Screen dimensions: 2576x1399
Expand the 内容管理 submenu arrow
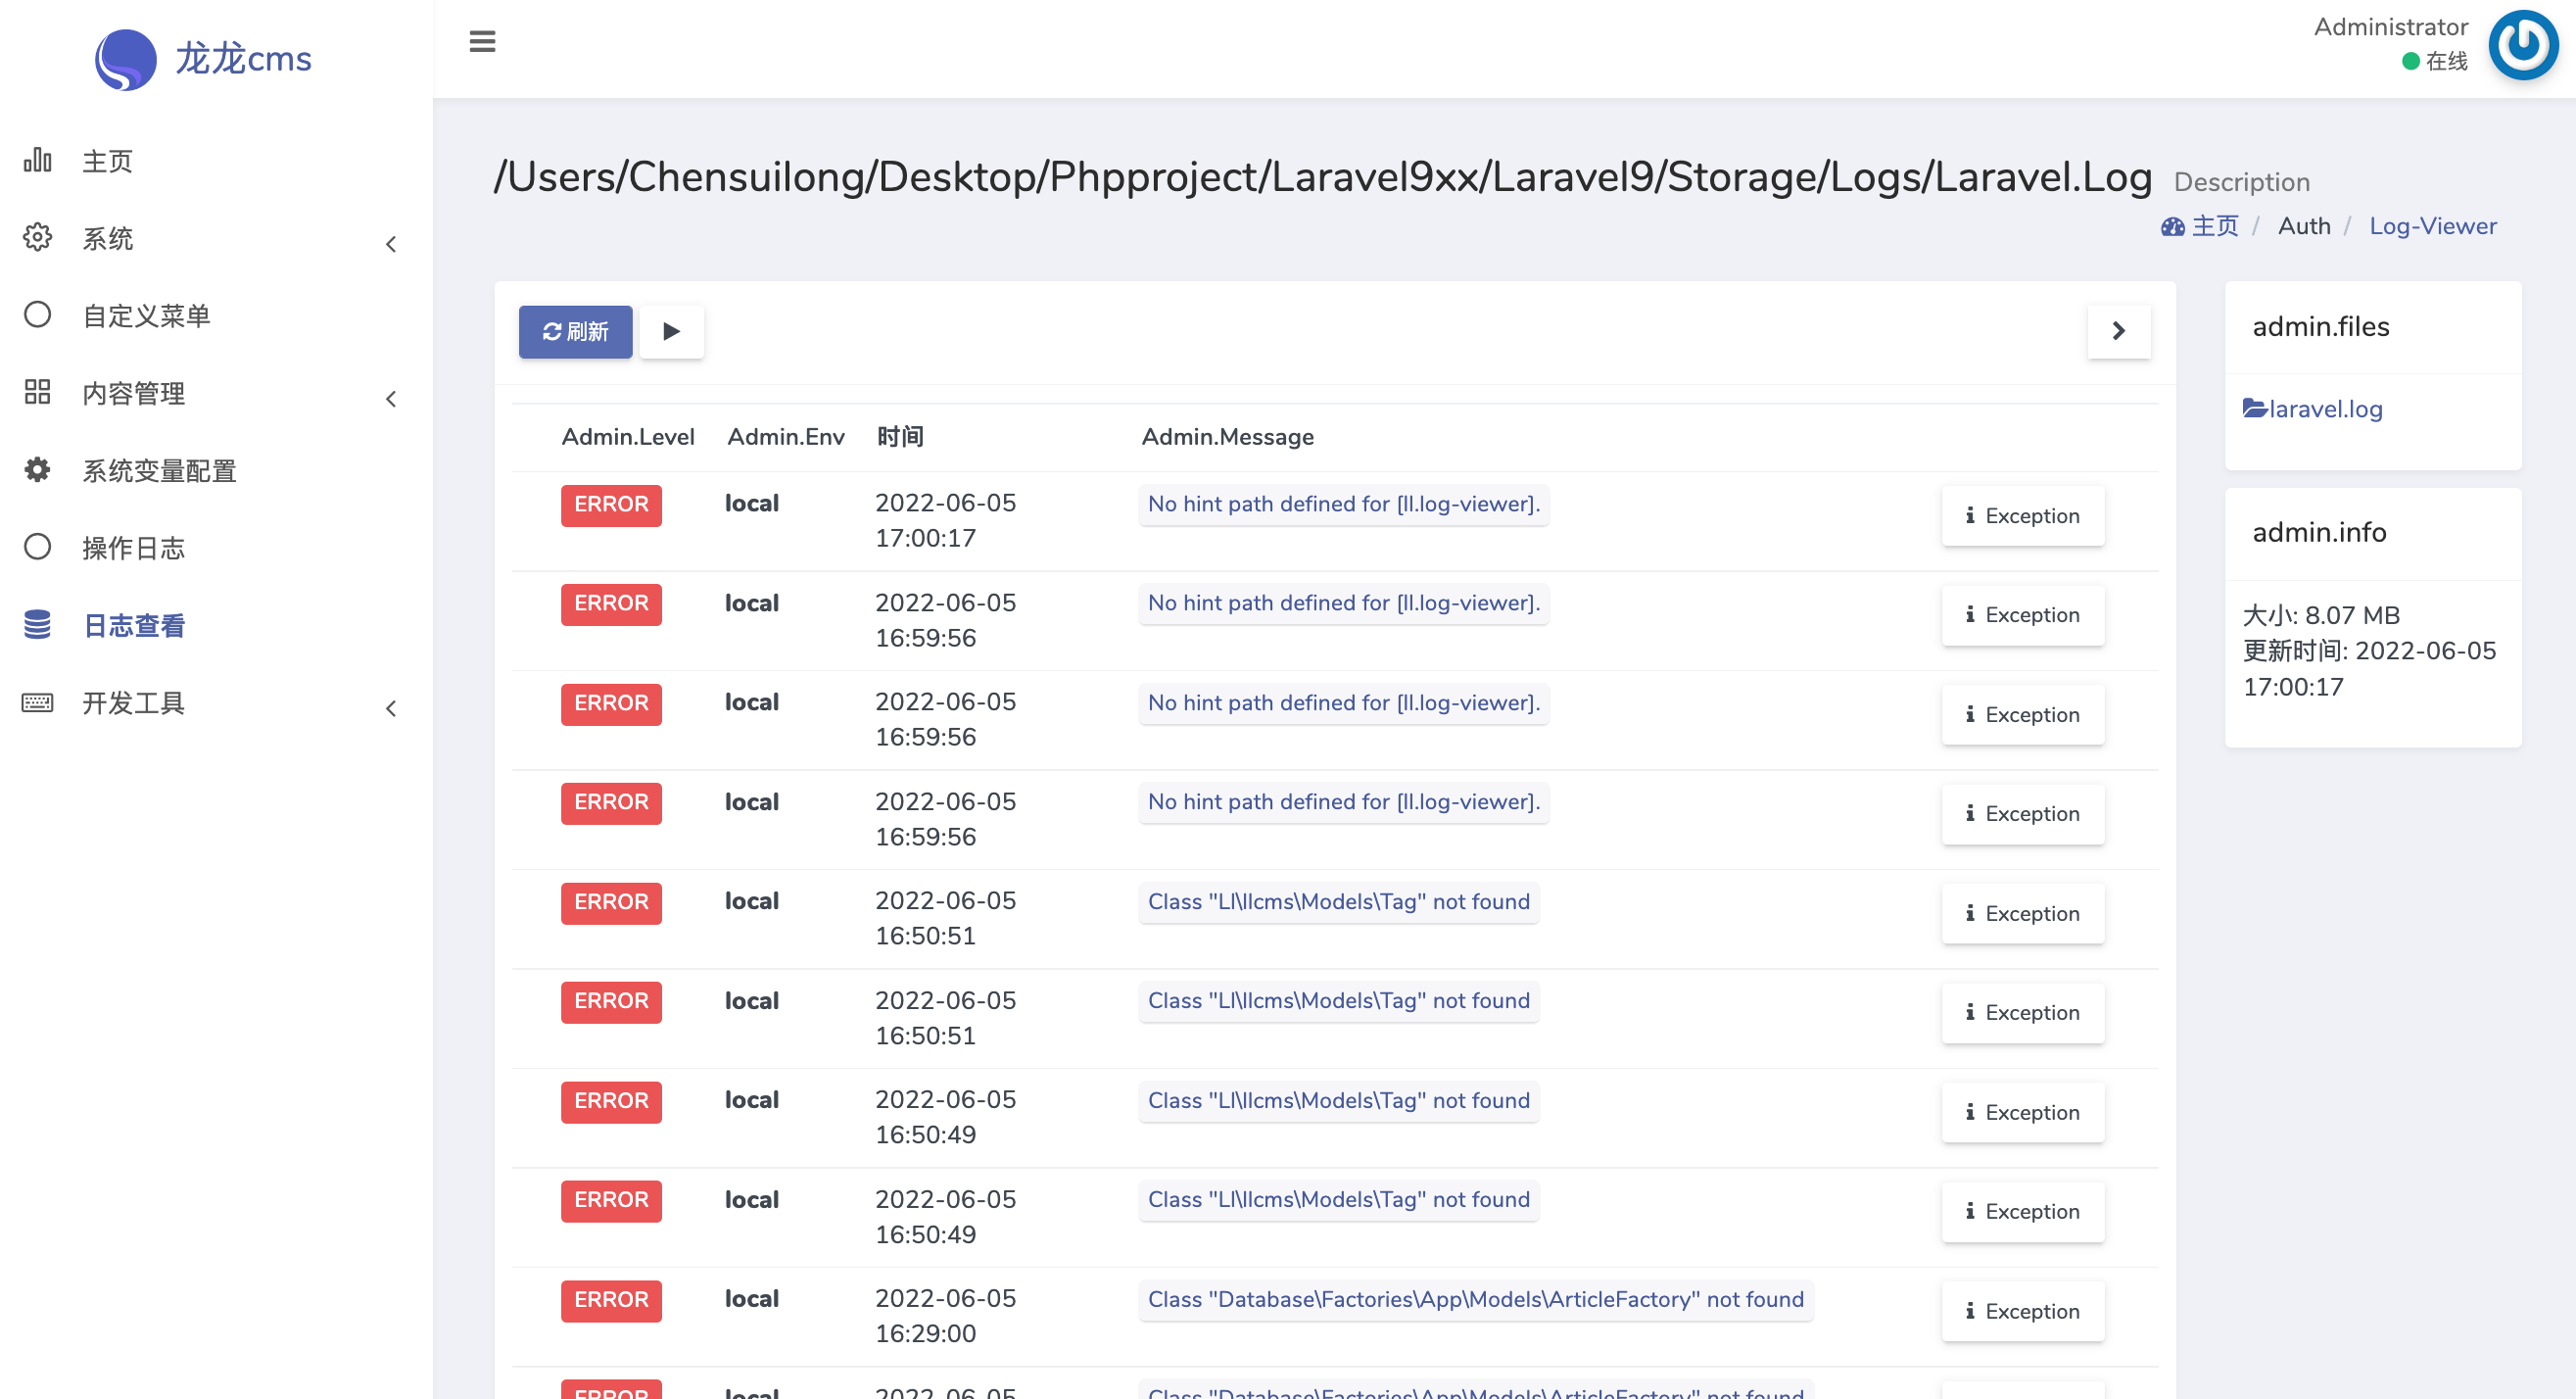pyautogui.click(x=391, y=399)
